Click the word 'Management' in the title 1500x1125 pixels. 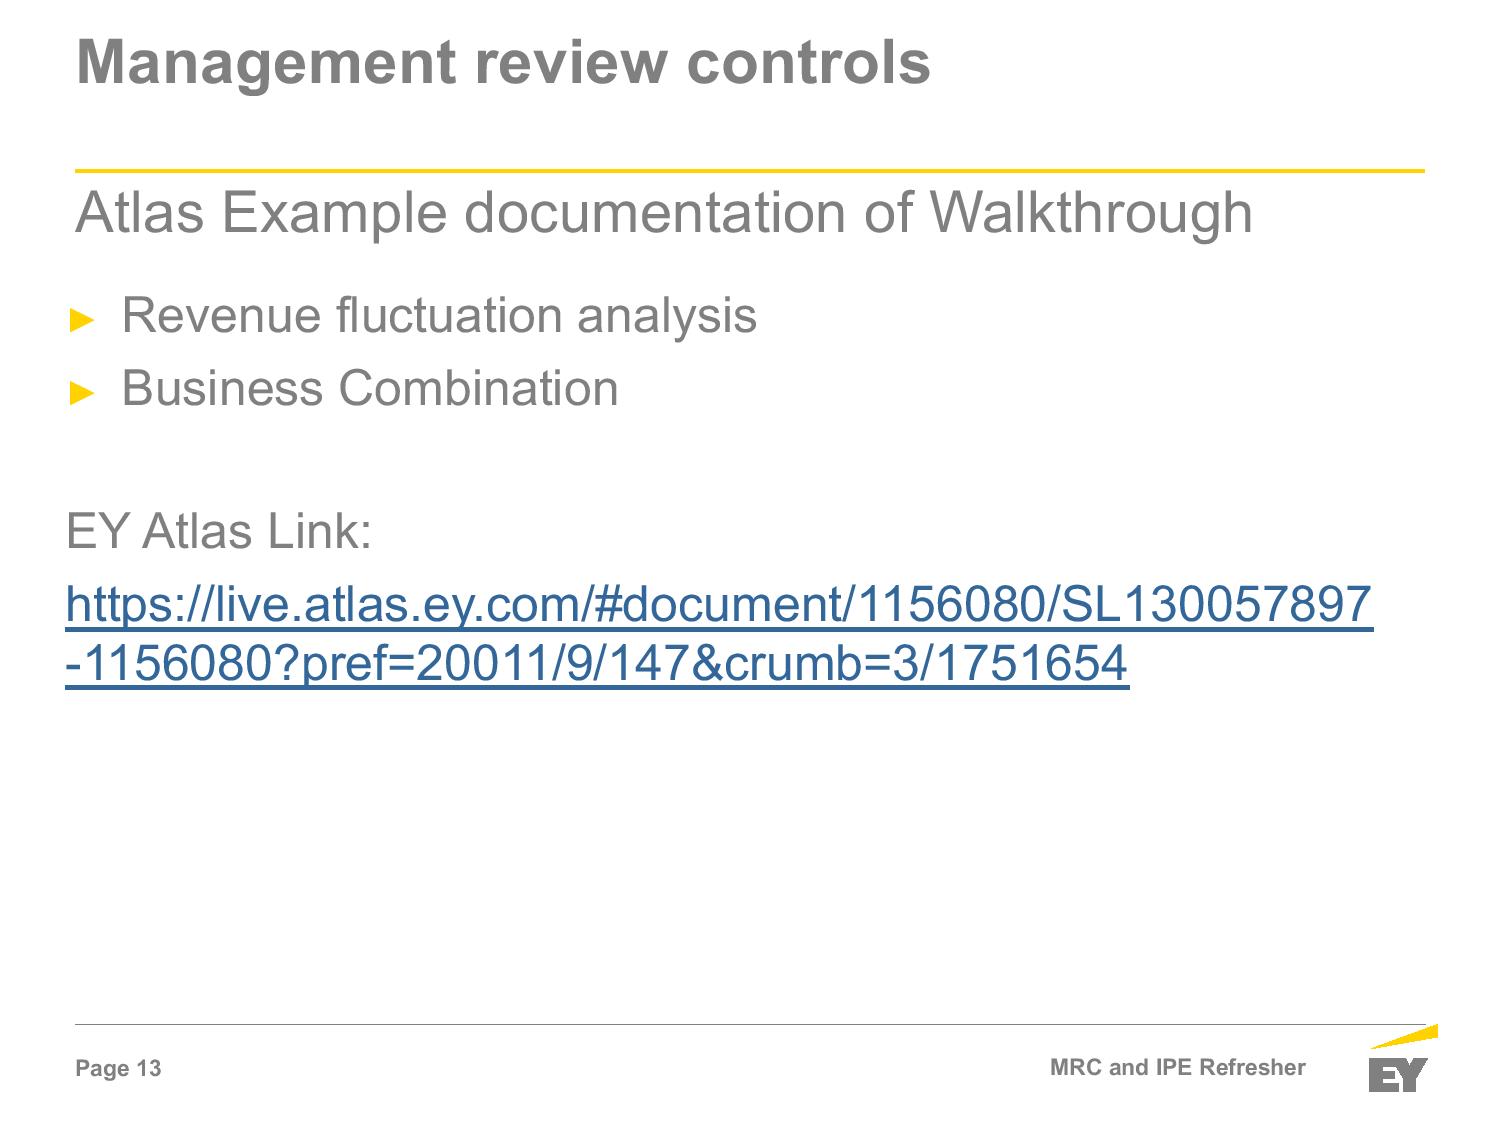click(x=266, y=62)
